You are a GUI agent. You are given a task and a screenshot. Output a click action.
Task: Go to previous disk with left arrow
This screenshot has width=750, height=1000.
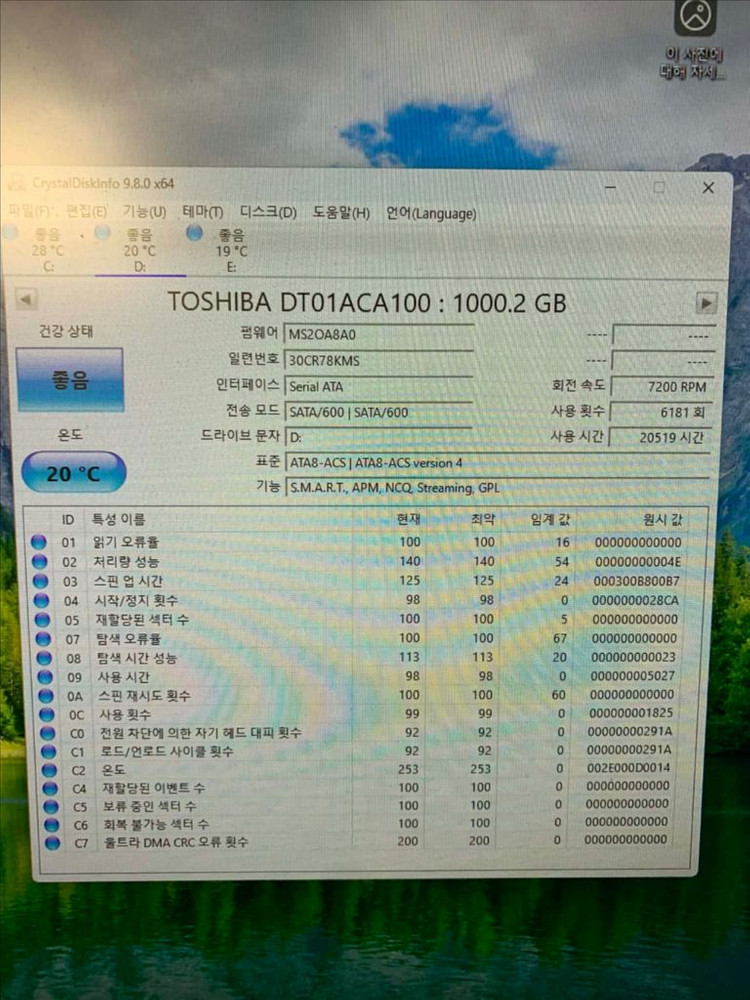[26, 299]
